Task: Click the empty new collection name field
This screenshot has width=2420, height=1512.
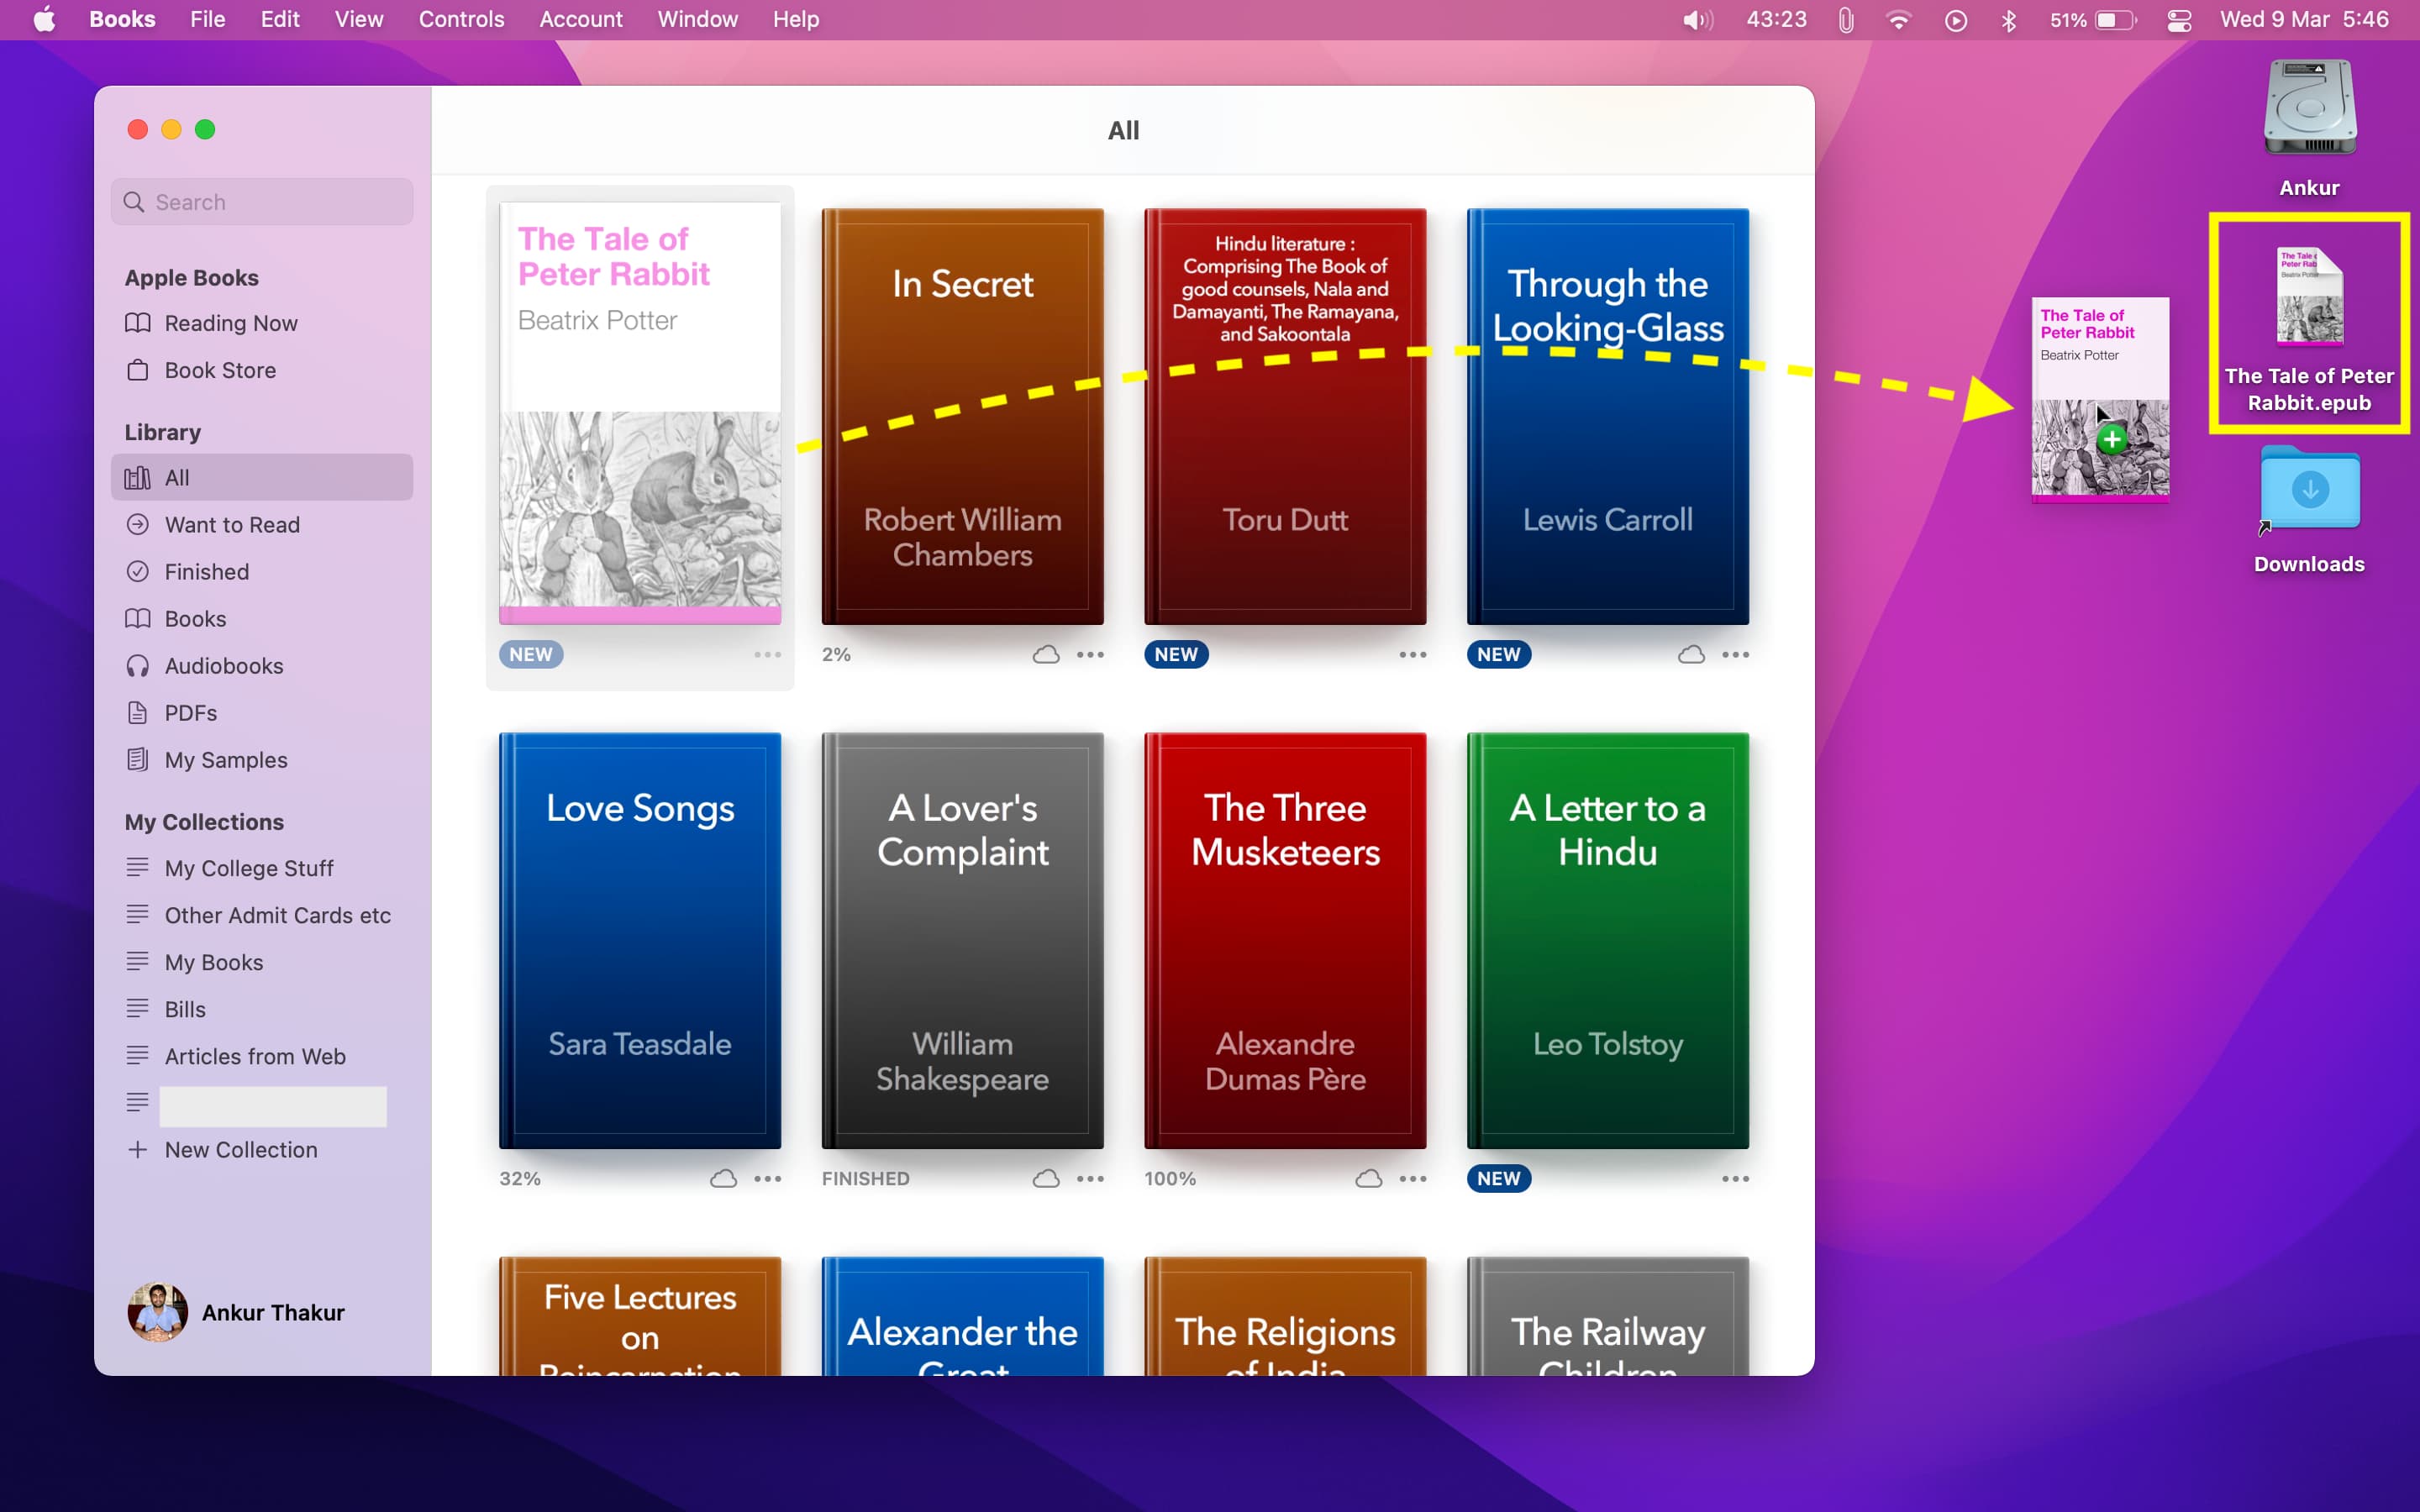Action: [x=273, y=1106]
